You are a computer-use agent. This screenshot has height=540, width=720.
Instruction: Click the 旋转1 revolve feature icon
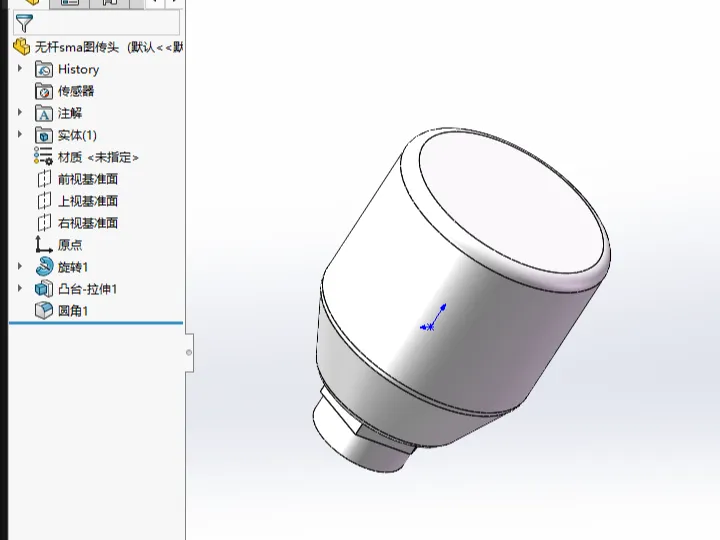coord(44,266)
